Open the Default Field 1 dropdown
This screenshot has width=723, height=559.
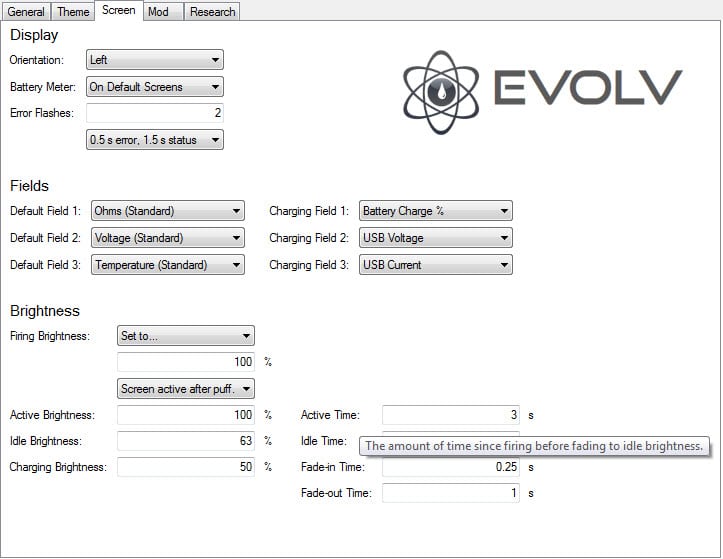168,211
